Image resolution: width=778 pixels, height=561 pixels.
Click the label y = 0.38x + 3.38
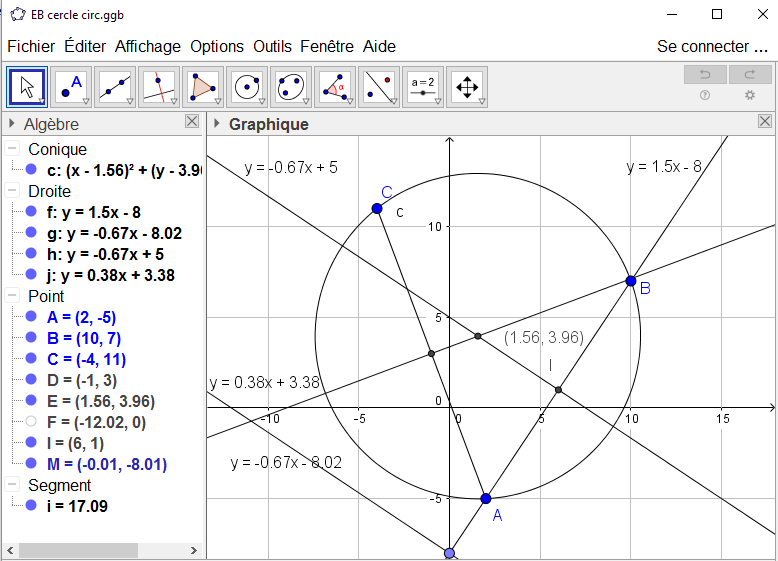click(x=264, y=382)
